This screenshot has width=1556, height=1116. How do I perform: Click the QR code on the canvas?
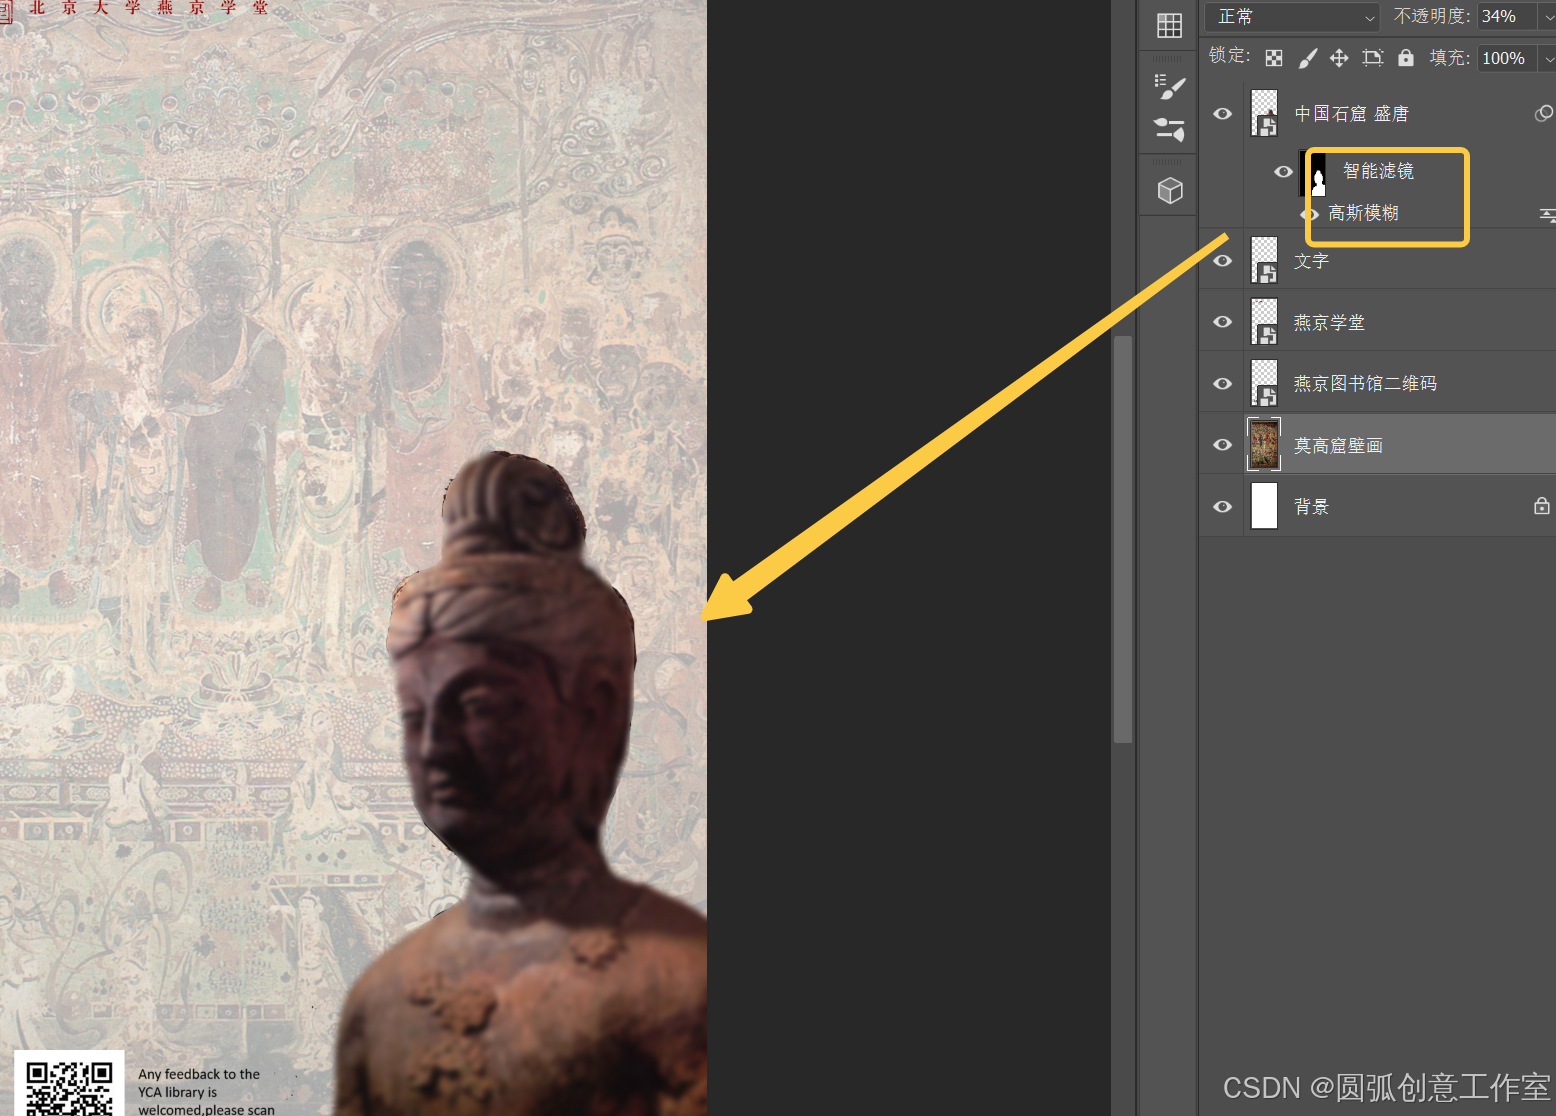pos(69,1088)
